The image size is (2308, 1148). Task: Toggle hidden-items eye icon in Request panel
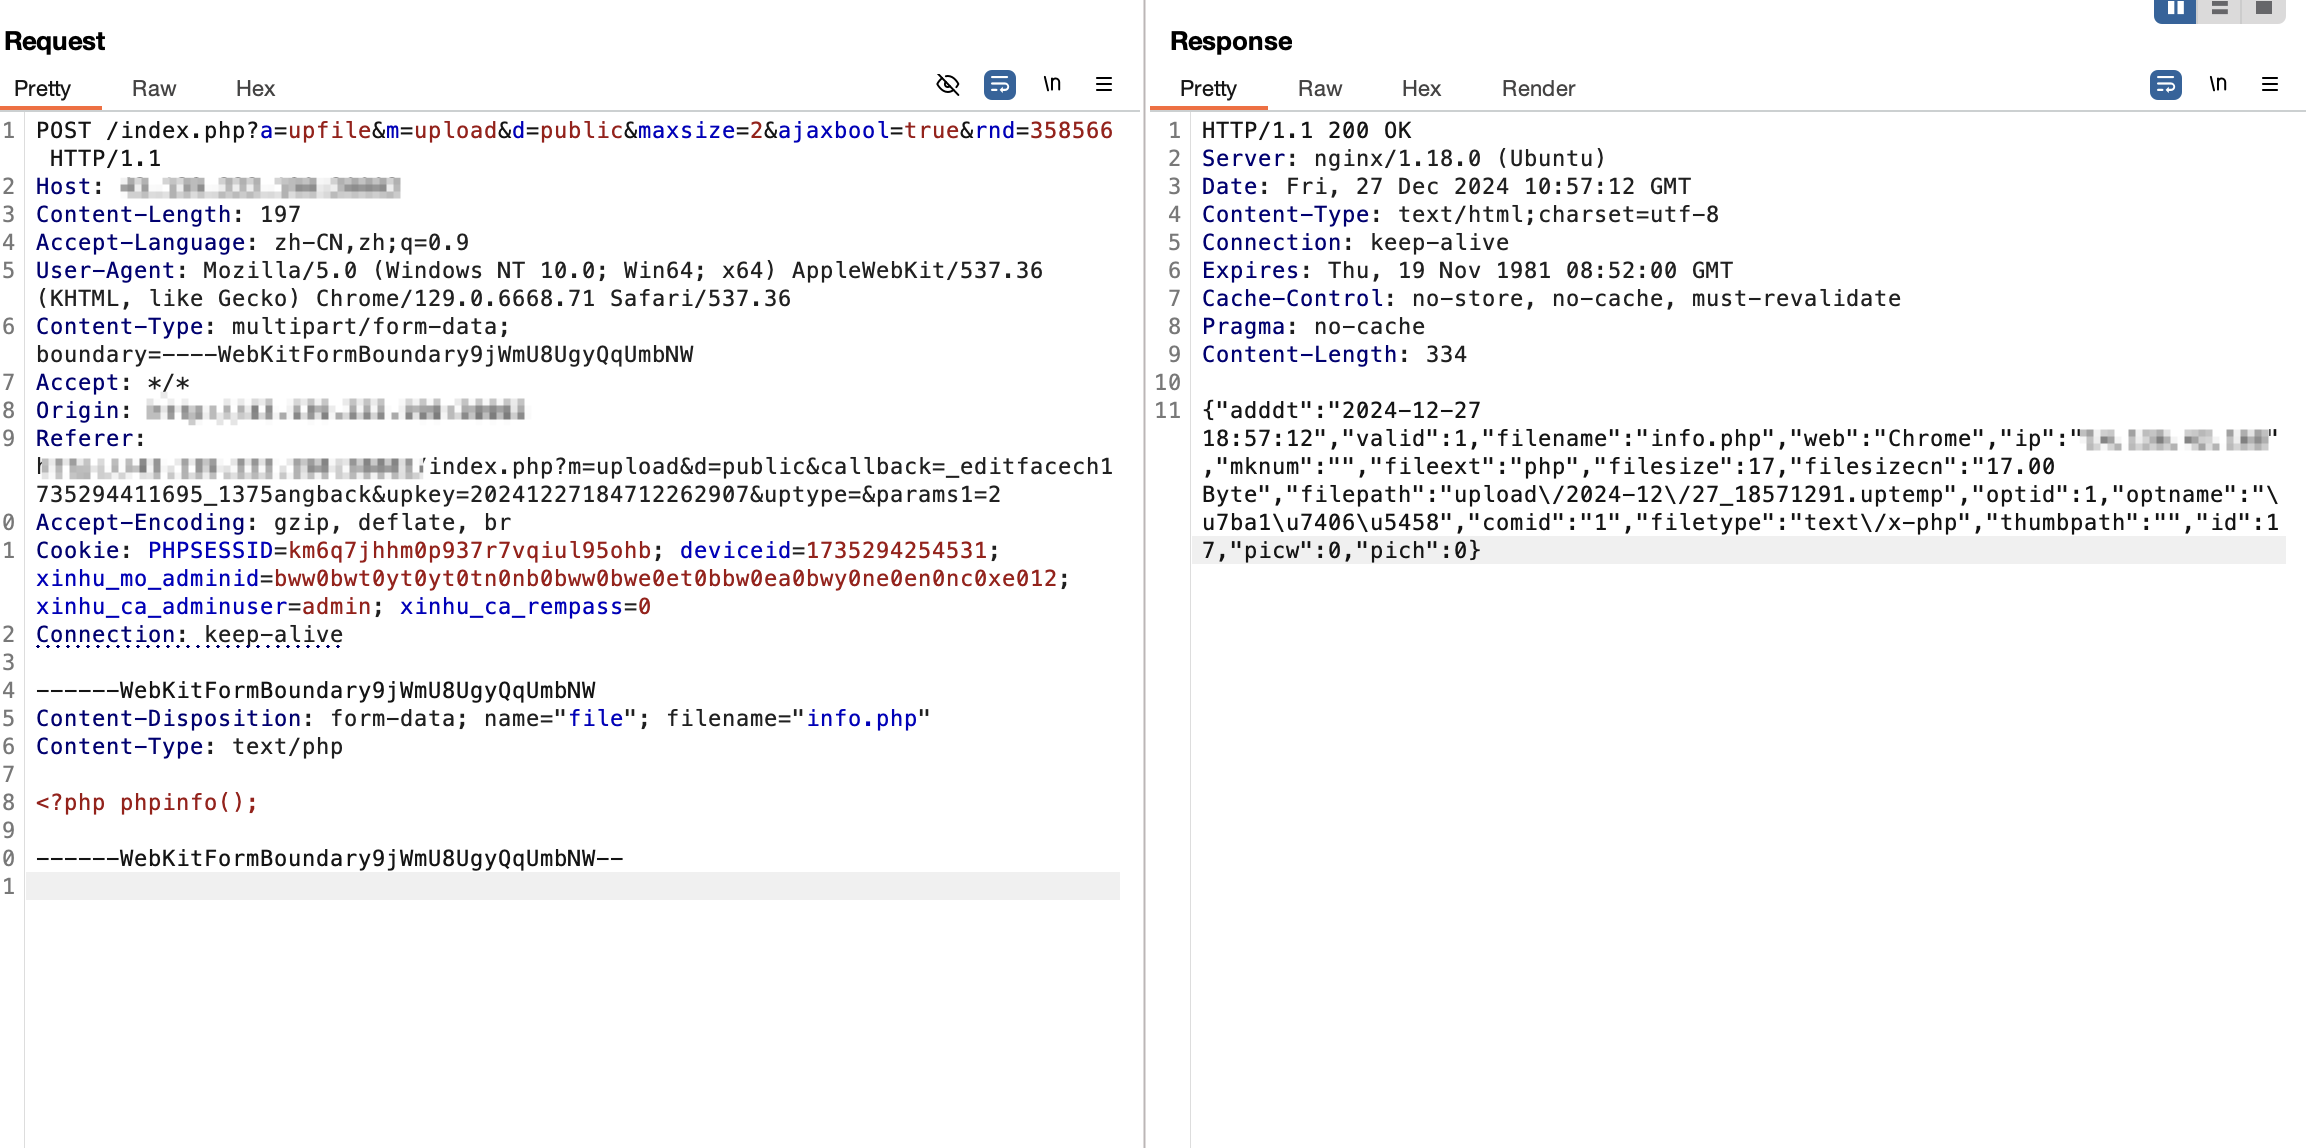click(x=947, y=85)
